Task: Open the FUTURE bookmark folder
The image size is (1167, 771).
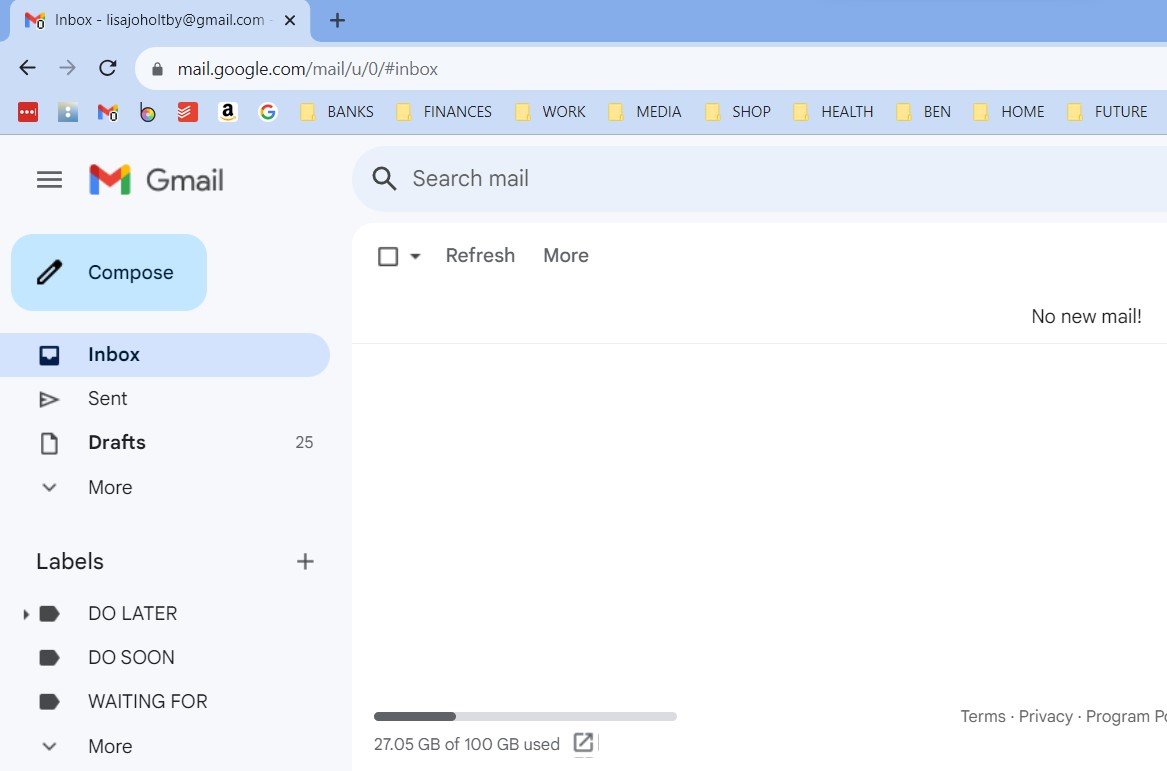Action: (1107, 112)
